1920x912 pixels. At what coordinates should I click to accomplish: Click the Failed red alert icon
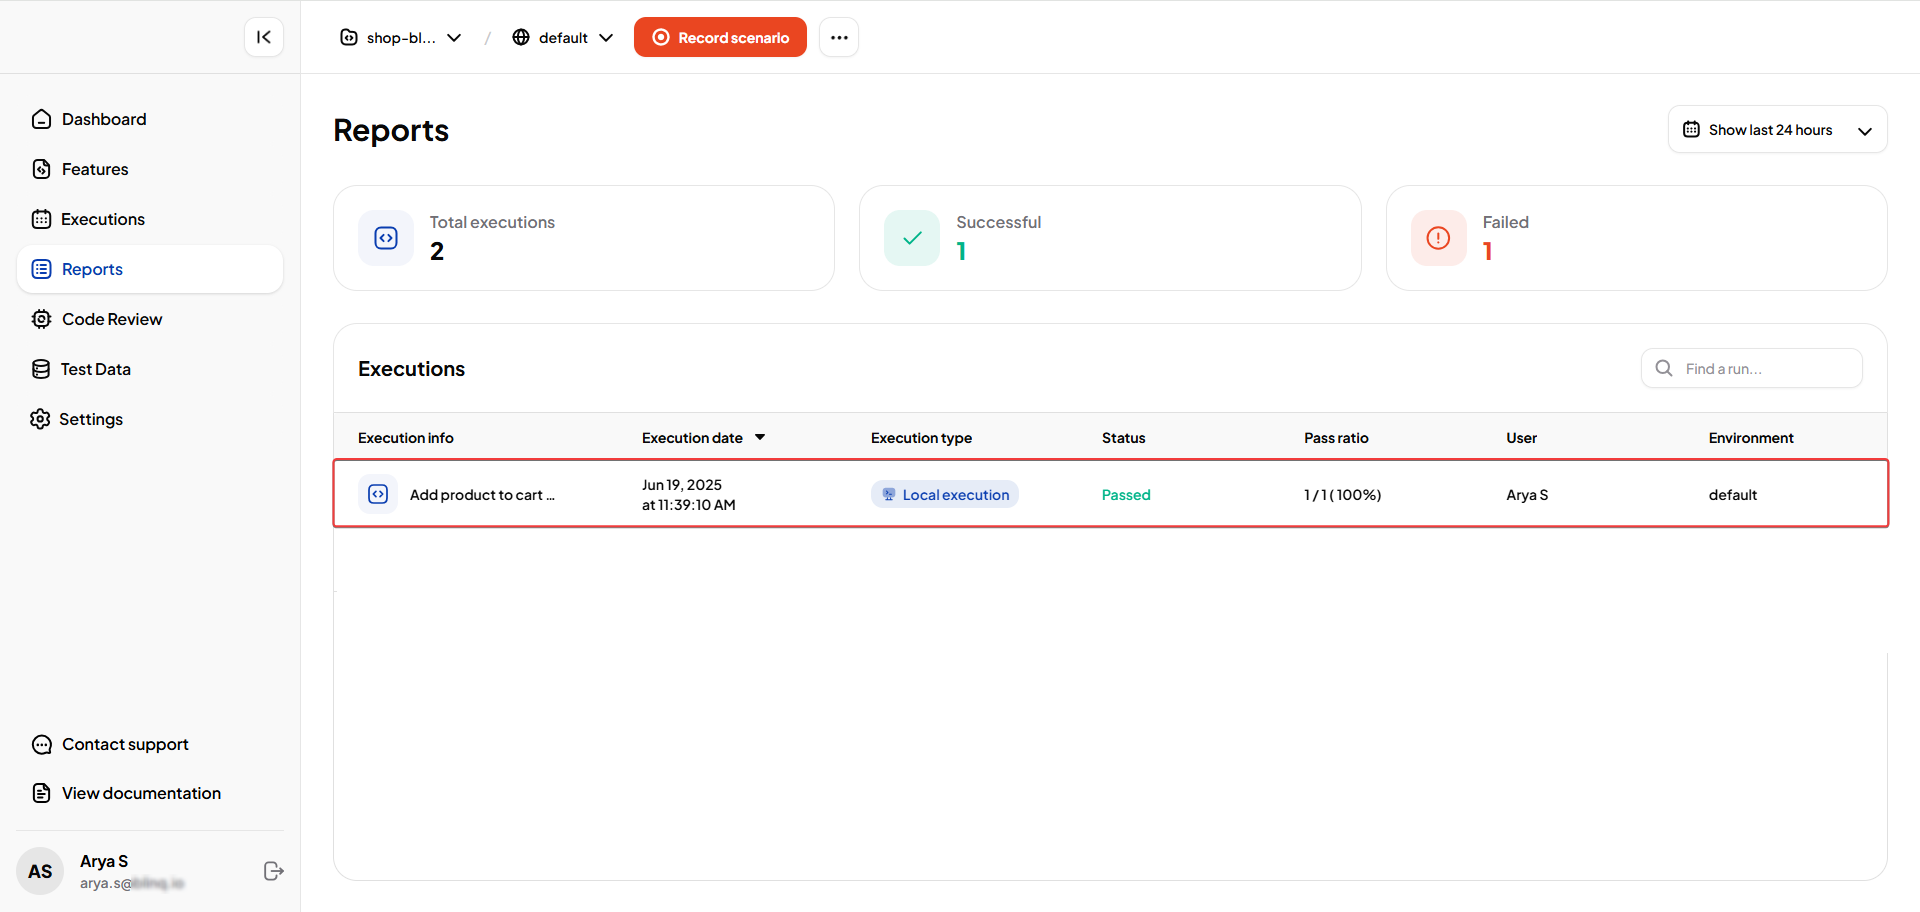tap(1438, 238)
